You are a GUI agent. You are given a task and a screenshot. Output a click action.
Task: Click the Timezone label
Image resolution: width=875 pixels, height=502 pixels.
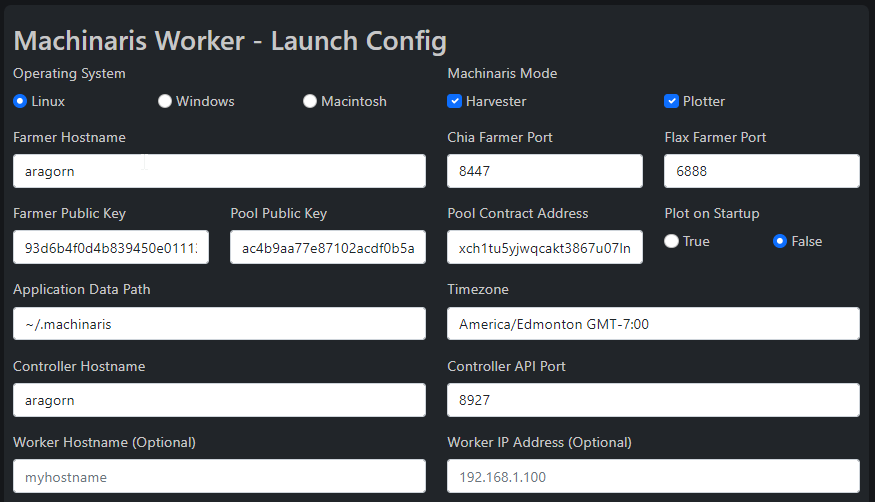478,289
